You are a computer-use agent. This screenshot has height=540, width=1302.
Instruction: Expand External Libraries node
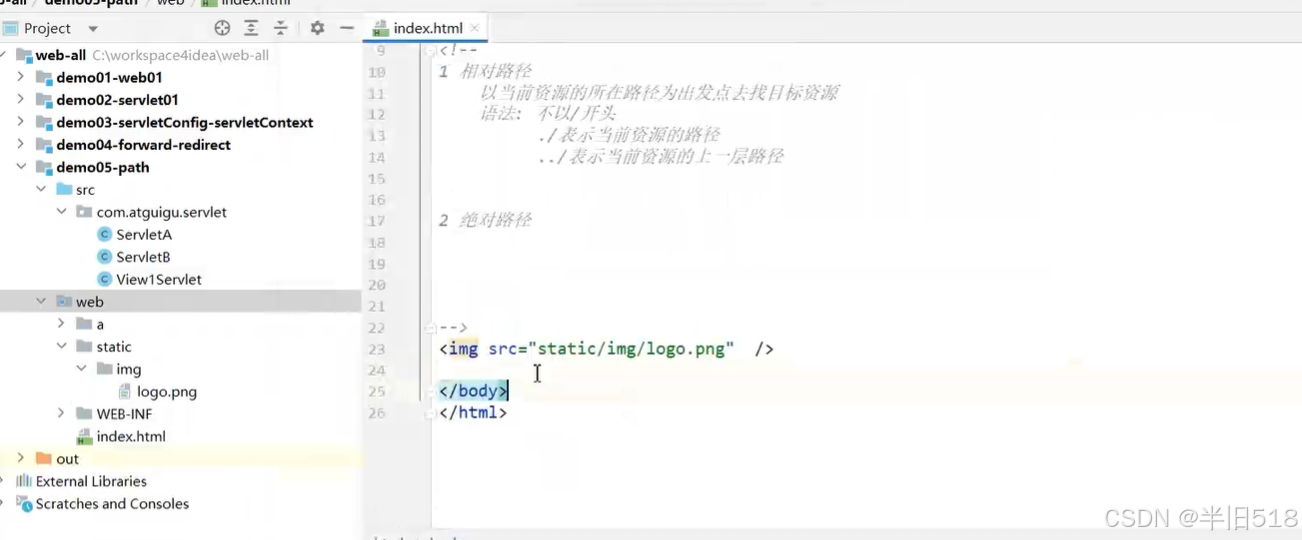pos(4,481)
